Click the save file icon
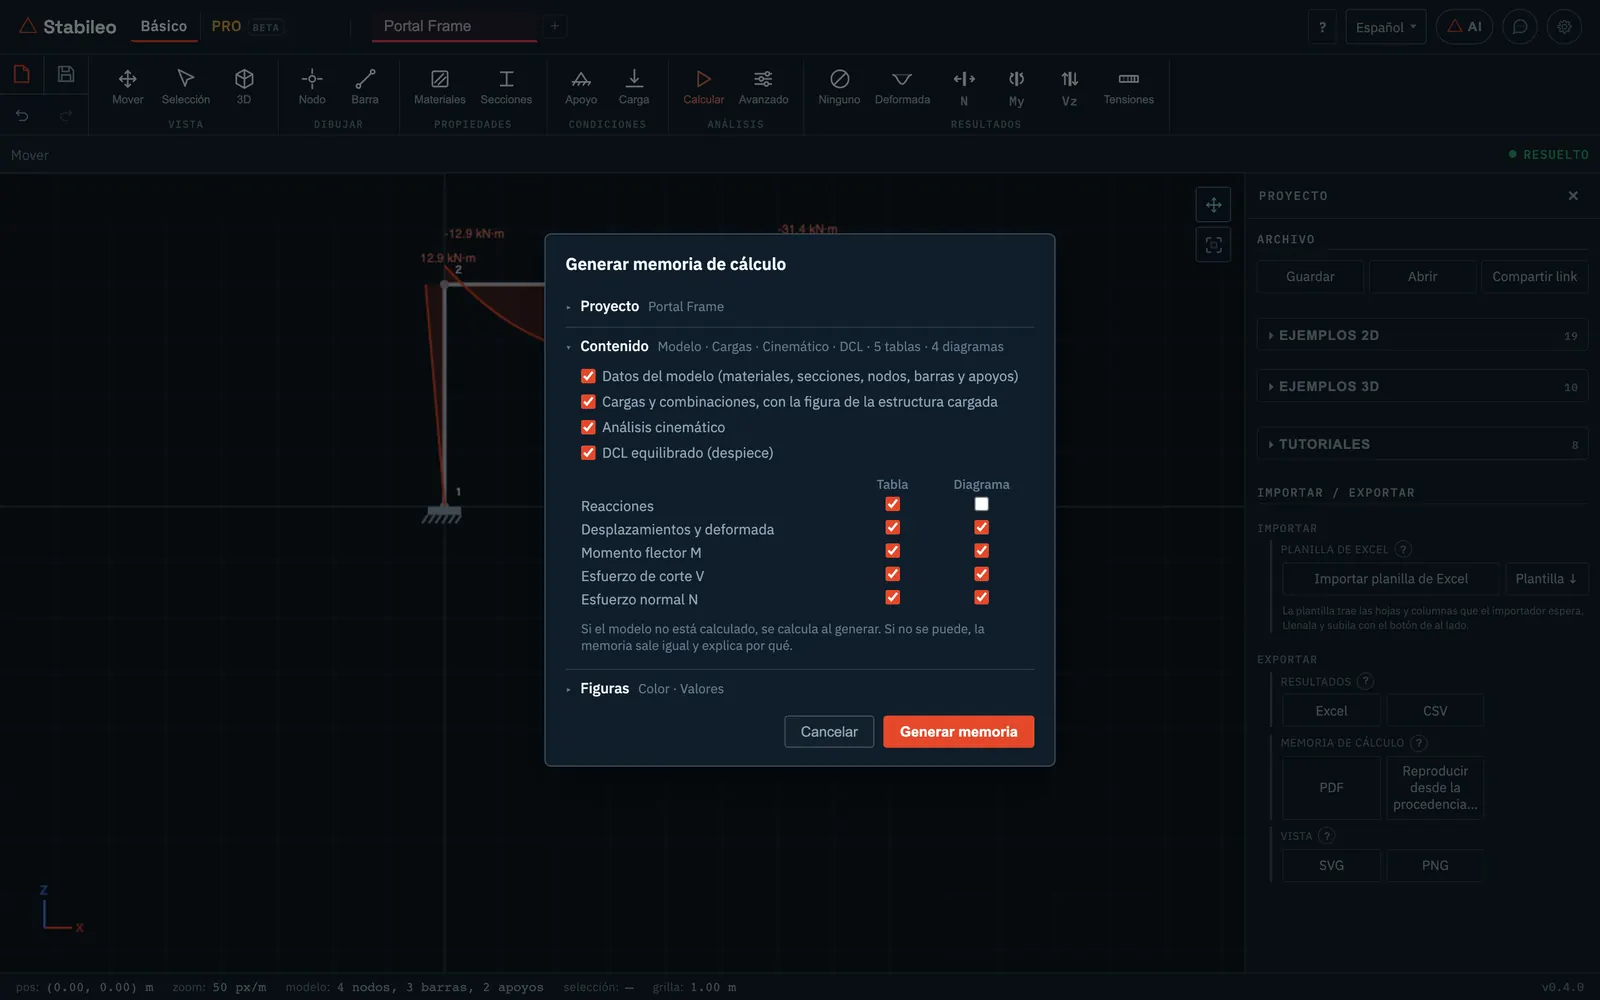Viewport: 1600px width, 1000px height. [x=66, y=74]
